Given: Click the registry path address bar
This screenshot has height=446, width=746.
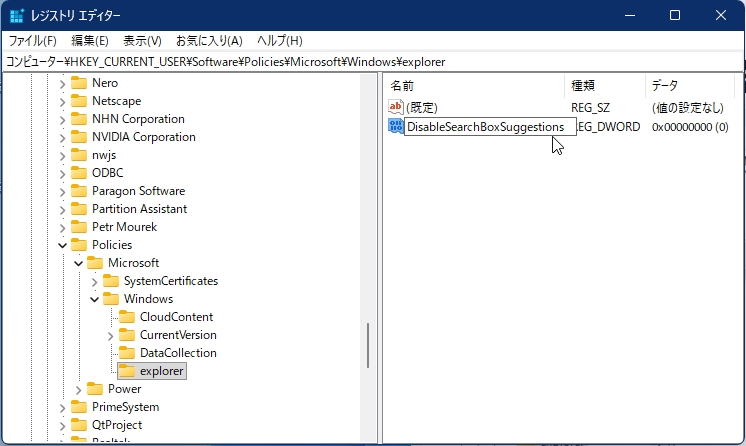Looking at the screenshot, I should pyautogui.click(x=372, y=62).
